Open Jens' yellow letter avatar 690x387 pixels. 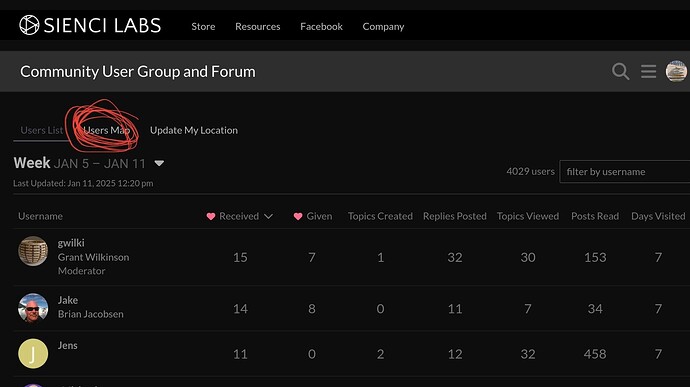[x=33, y=354]
